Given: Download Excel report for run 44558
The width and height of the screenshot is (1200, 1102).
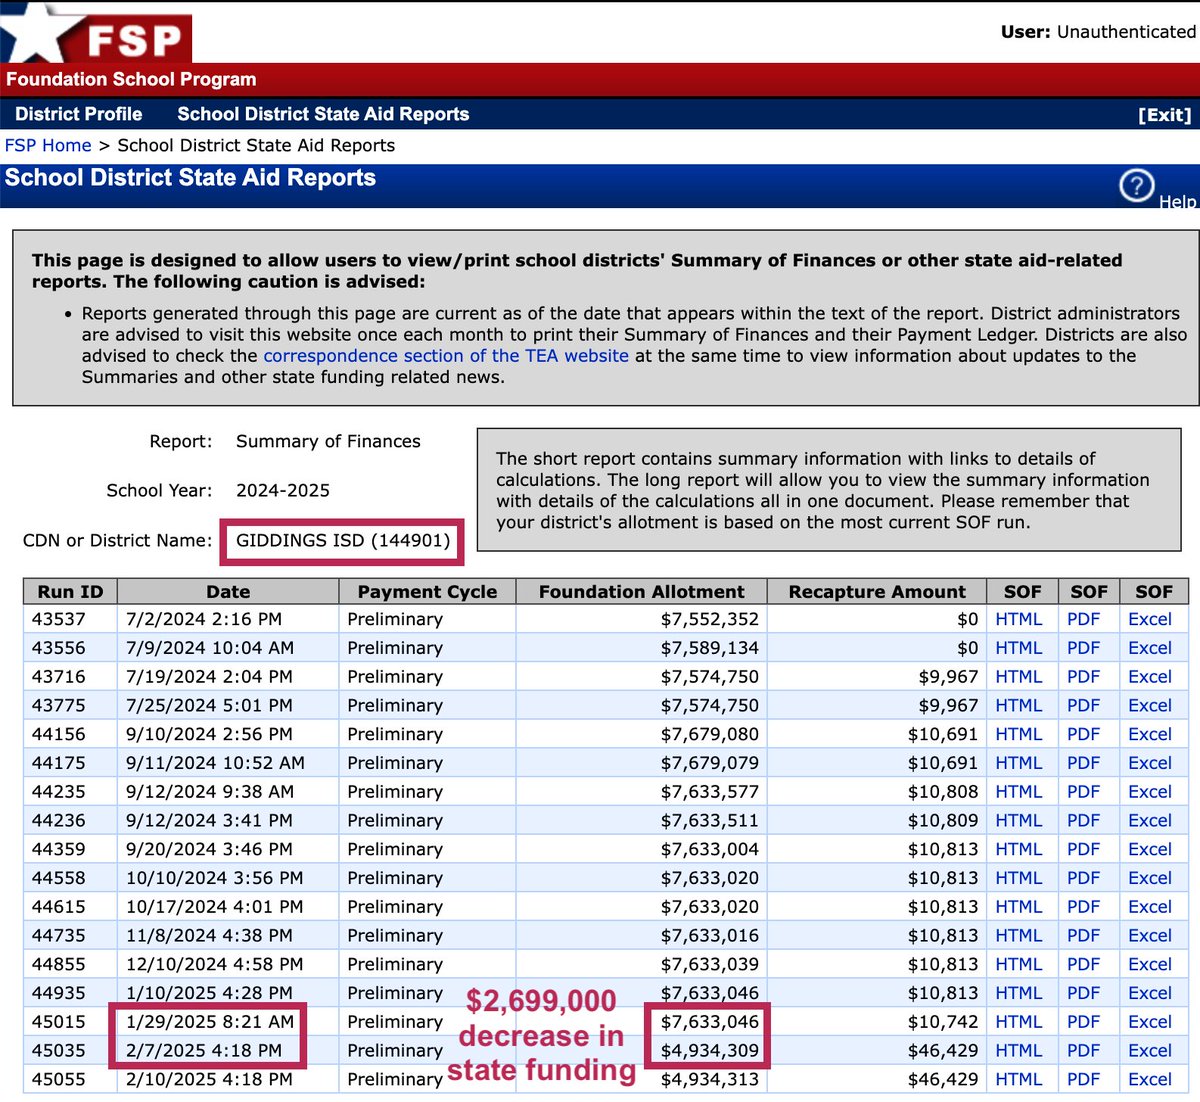Looking at the screenshot, I should [x=1150, y=878].
